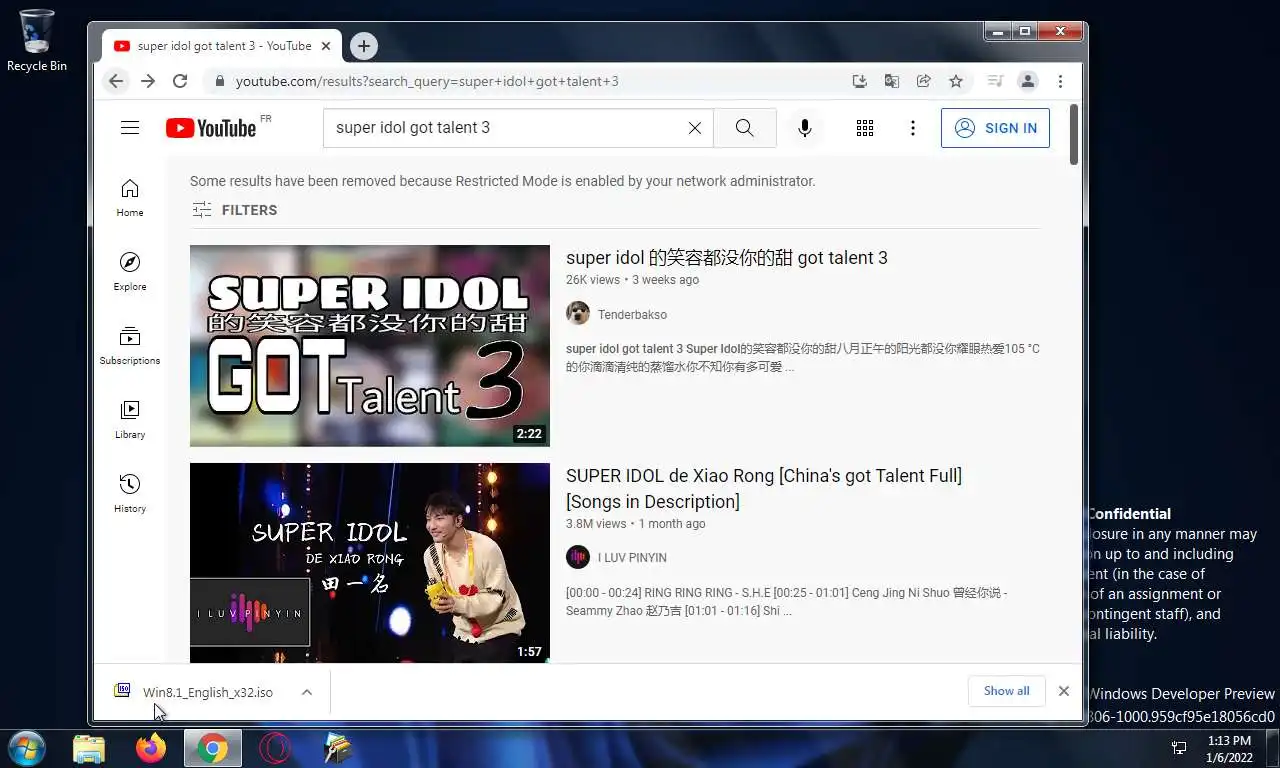Open Chrome profile avatar
1280x768 pixels.
click(x=1027, y=81)
